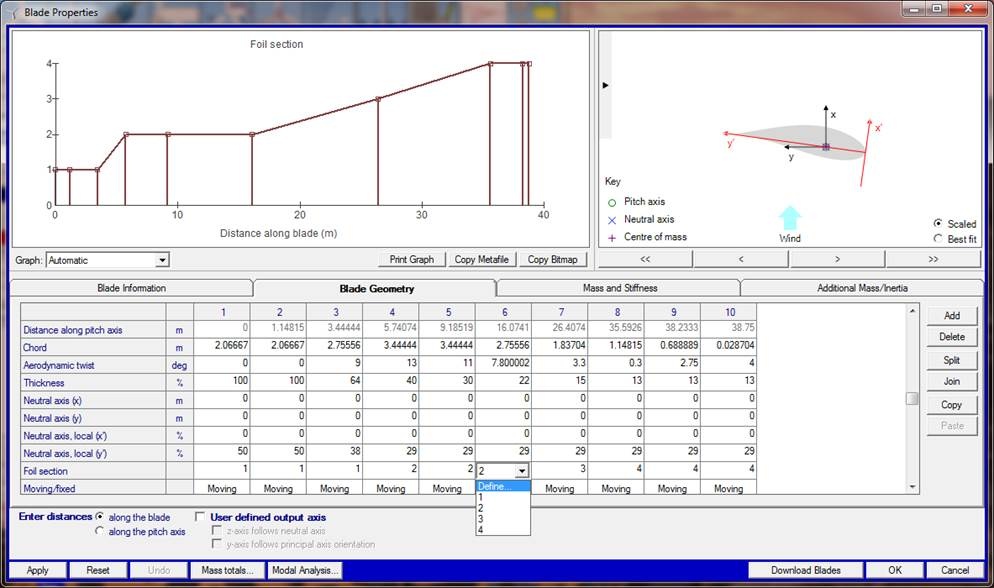Add a new blade station

tap(952, 316)
